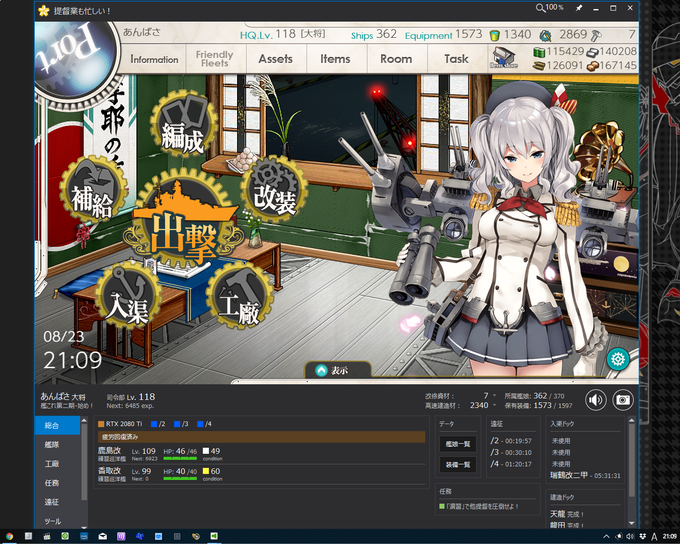The width and height of the screenshot is (680, 552).
Task: Click the quest 「潜器」で他提督を圧倒せよ!
Action: [479, 506]
